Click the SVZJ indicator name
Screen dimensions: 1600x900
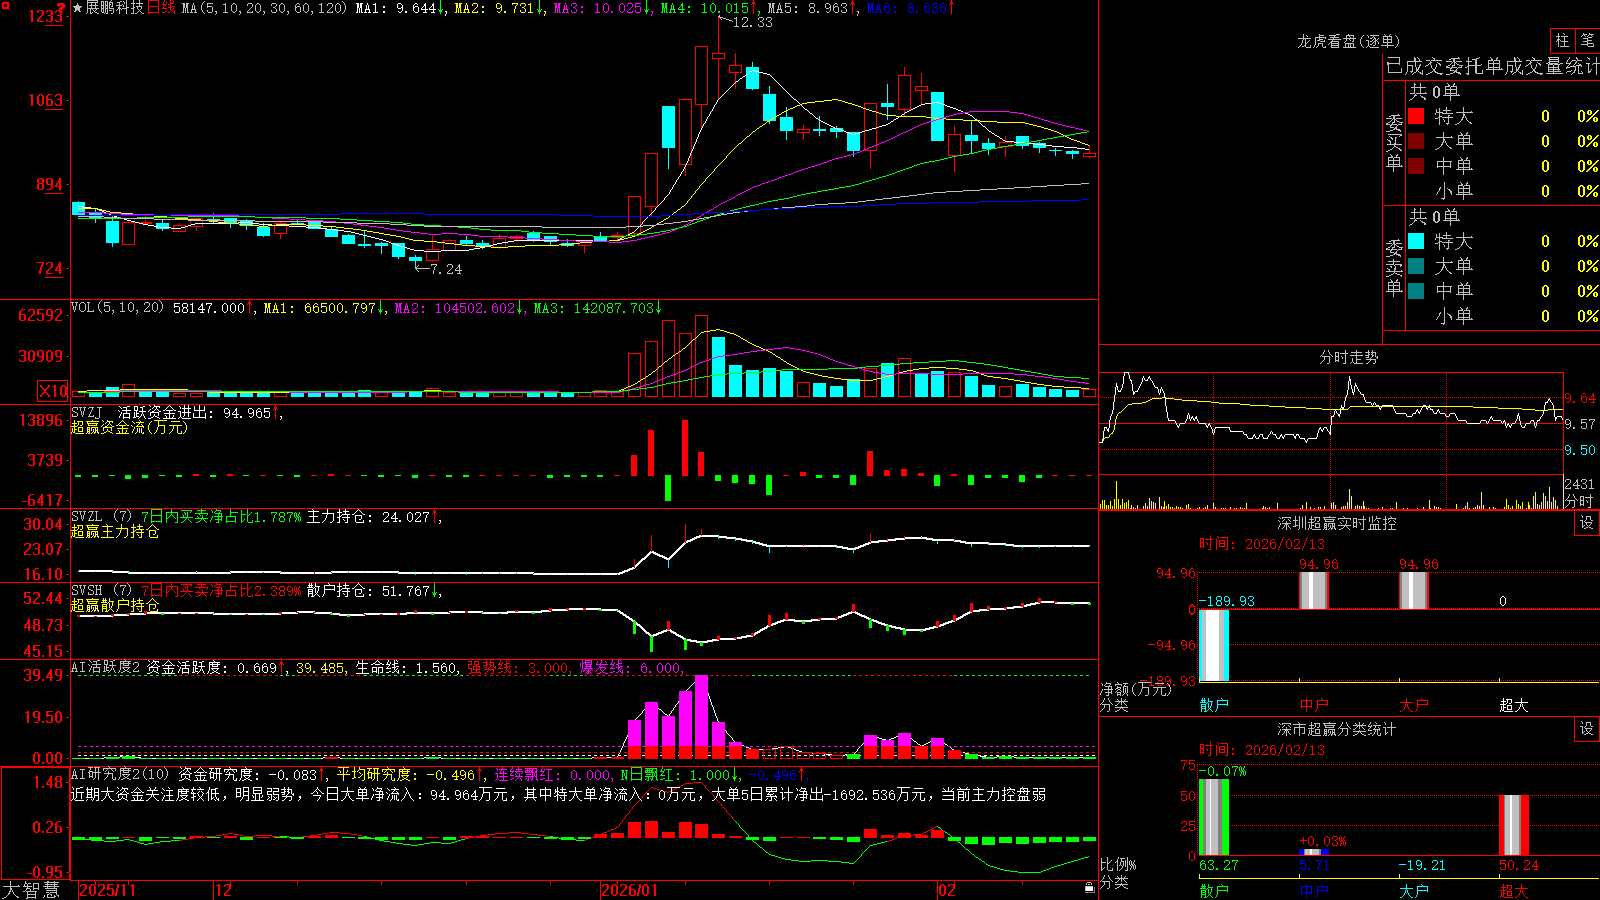pos(87,413)
